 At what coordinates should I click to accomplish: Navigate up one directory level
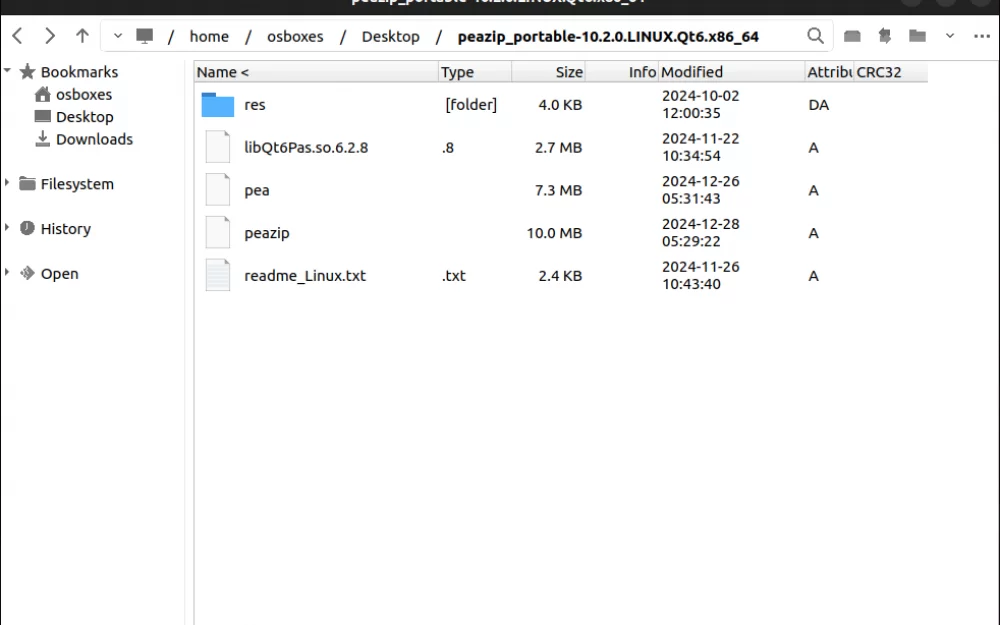click(x=82, y=36)
